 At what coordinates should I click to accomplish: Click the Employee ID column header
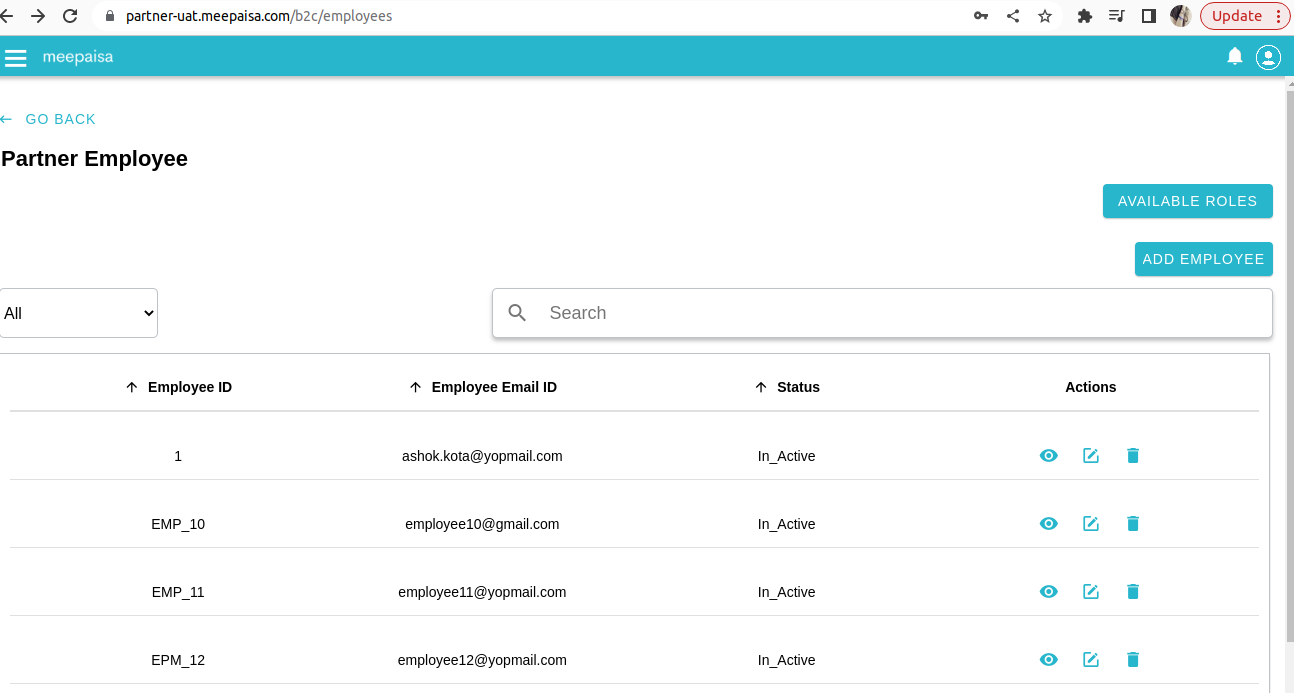pos(190,387)
